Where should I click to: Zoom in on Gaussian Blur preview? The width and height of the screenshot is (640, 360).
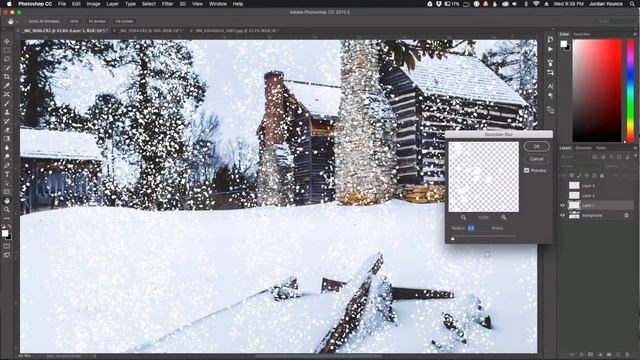point(504,218)
